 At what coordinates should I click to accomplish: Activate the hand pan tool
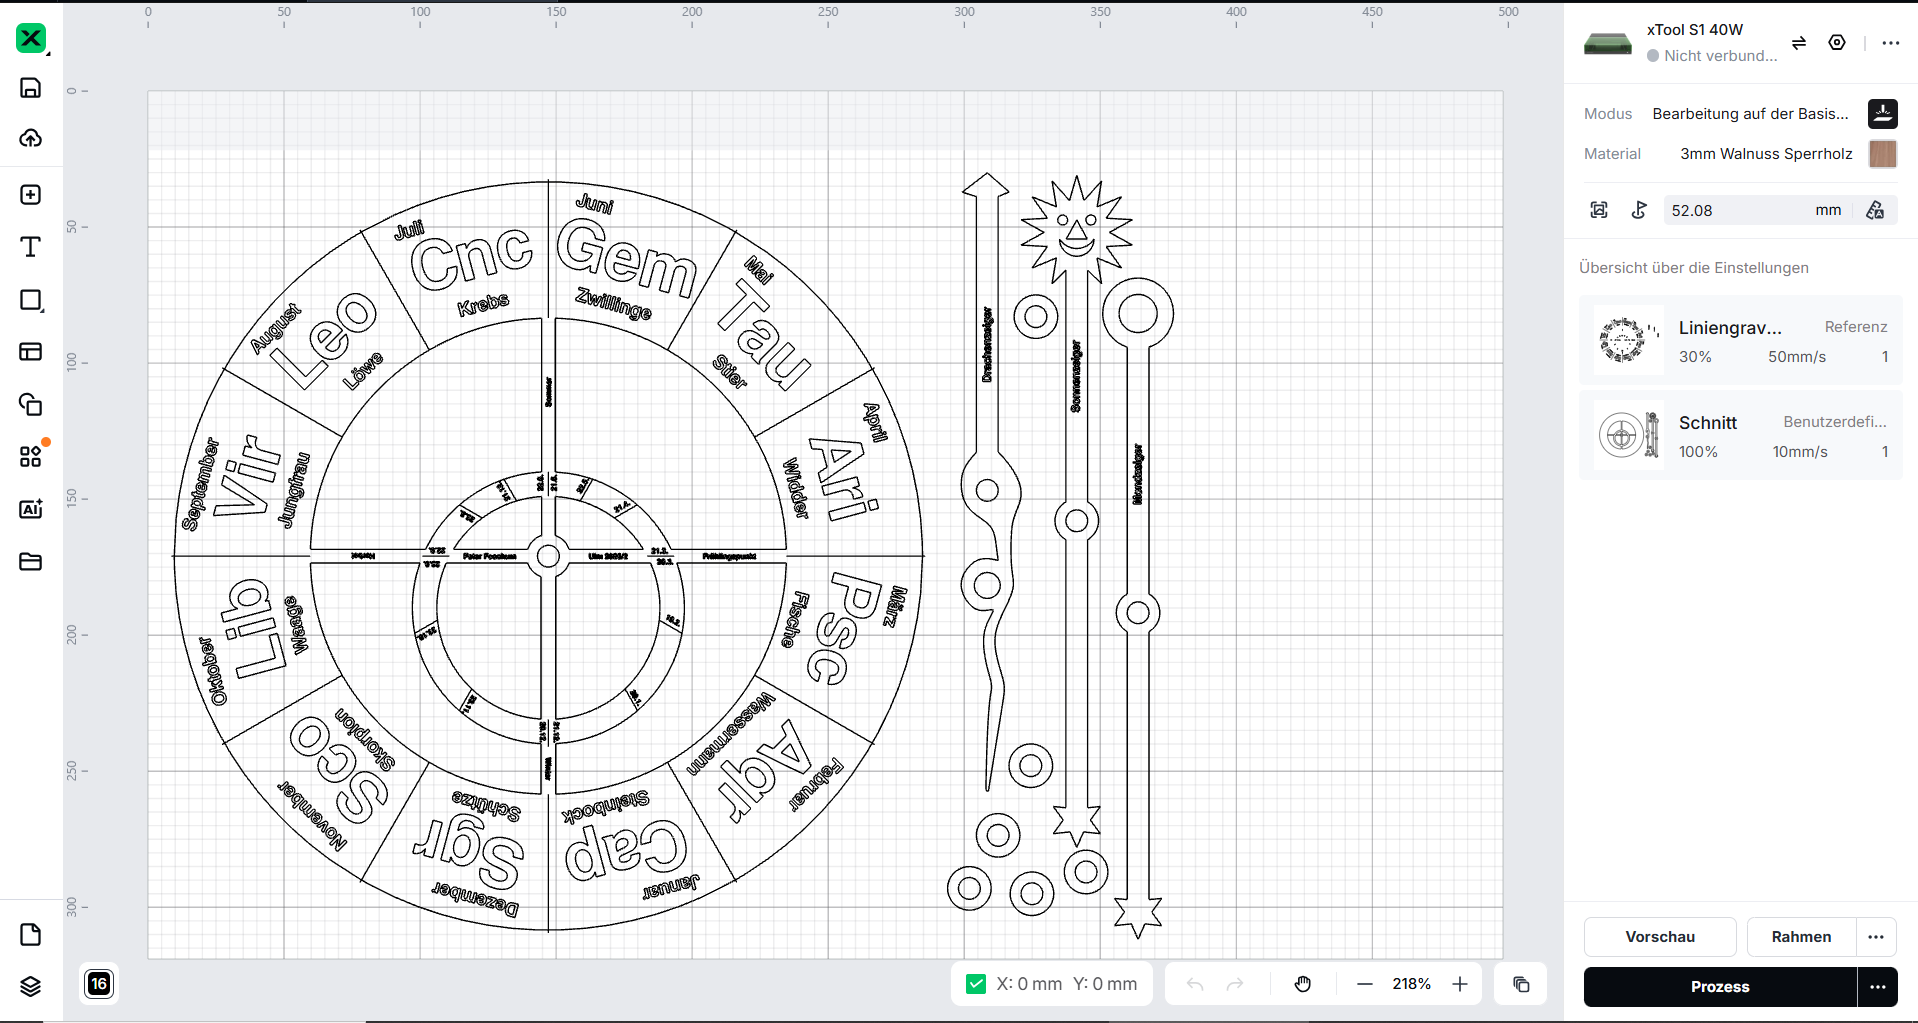point(1302,984)
